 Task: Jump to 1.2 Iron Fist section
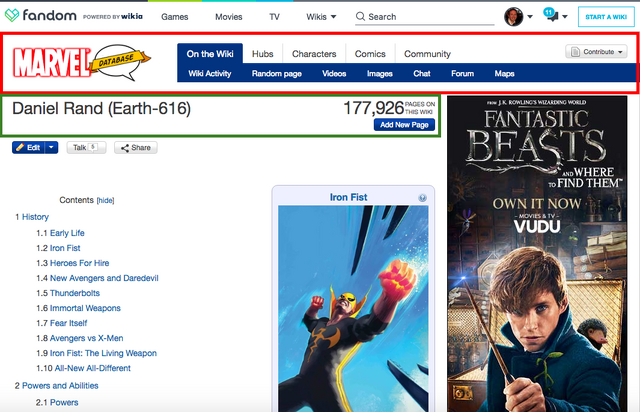click(x=65, y=248)
